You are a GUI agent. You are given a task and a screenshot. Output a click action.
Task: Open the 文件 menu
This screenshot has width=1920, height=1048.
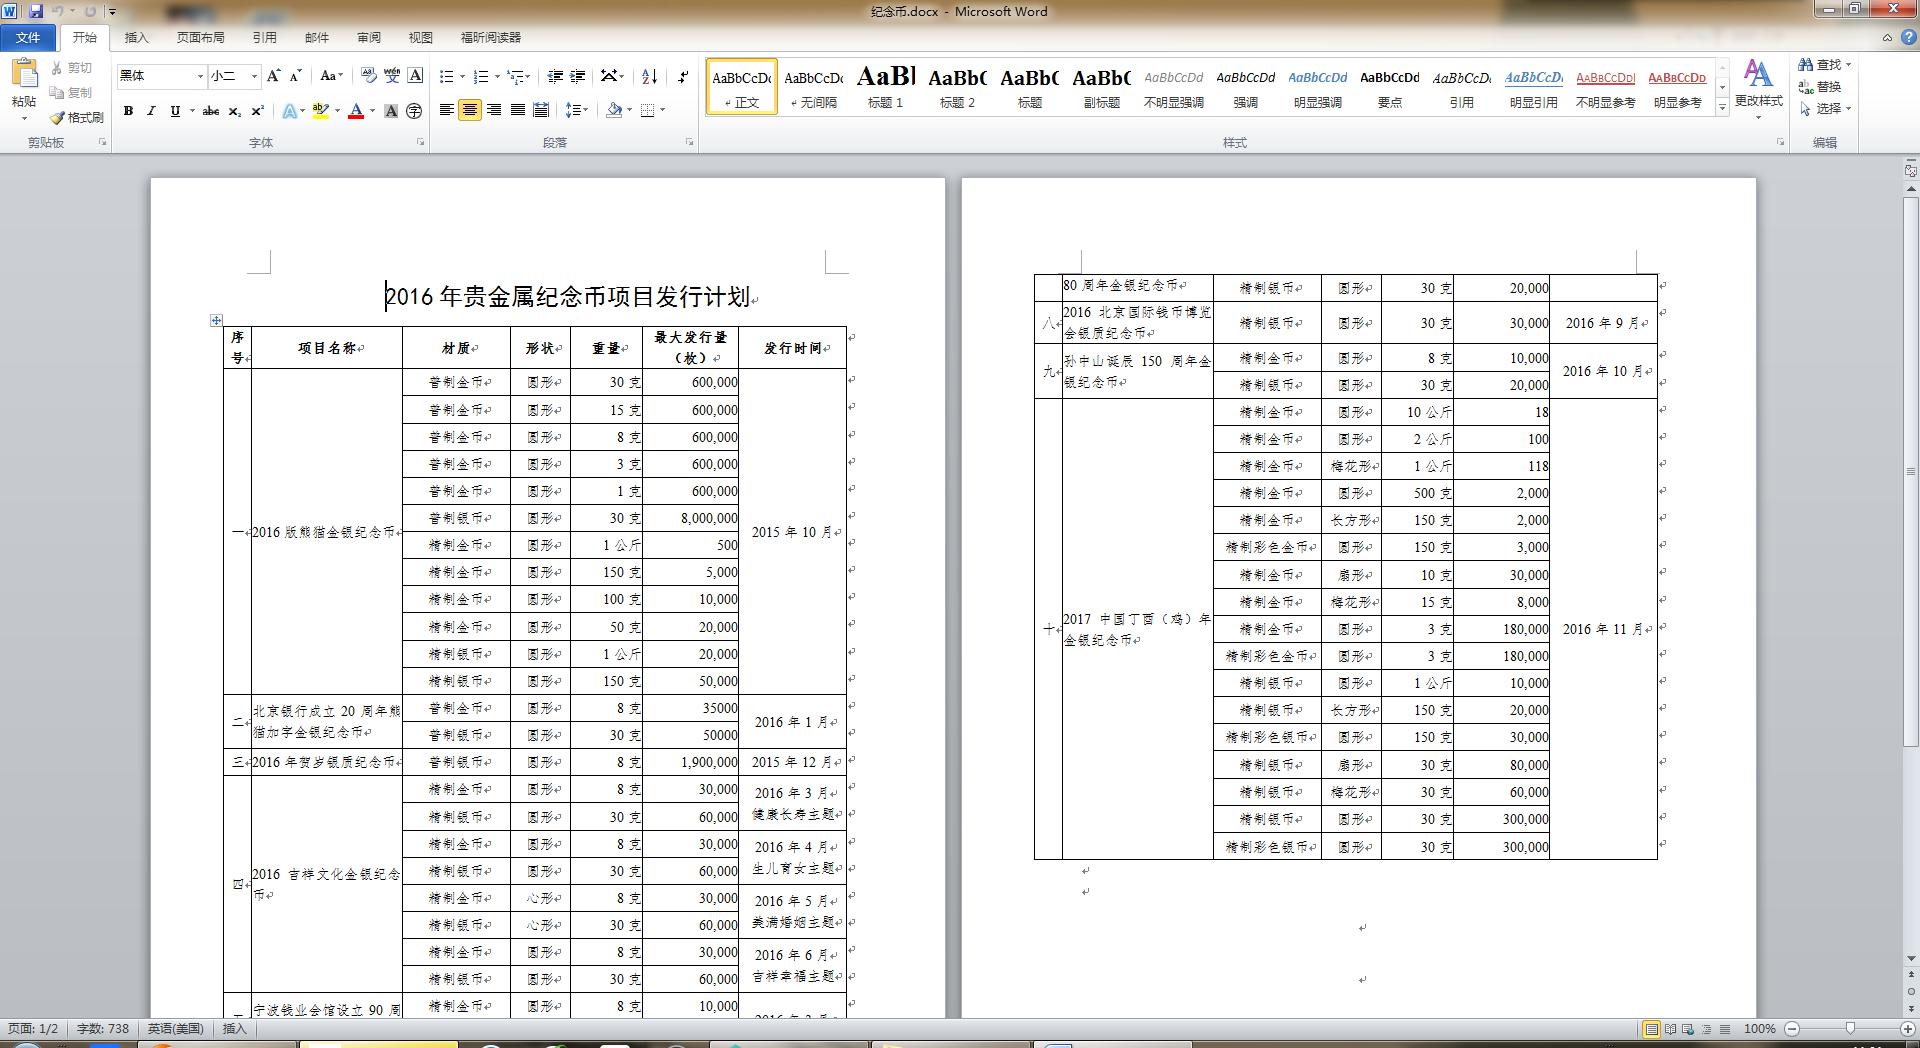coord(28,37)
